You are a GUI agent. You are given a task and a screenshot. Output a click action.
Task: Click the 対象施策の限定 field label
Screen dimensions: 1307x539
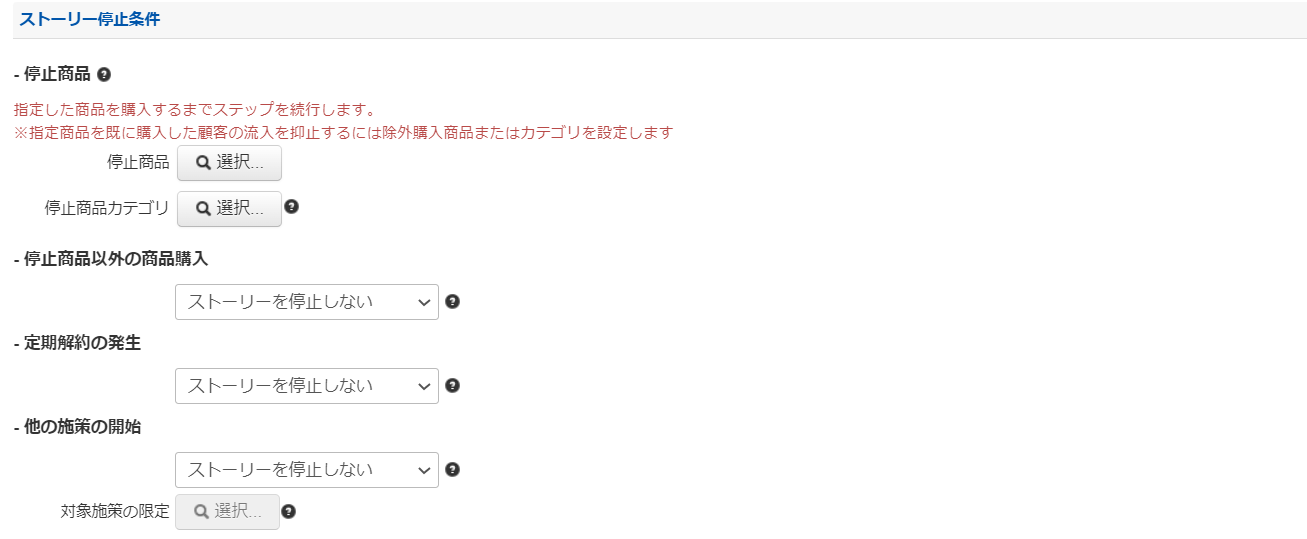coord(115,512)
